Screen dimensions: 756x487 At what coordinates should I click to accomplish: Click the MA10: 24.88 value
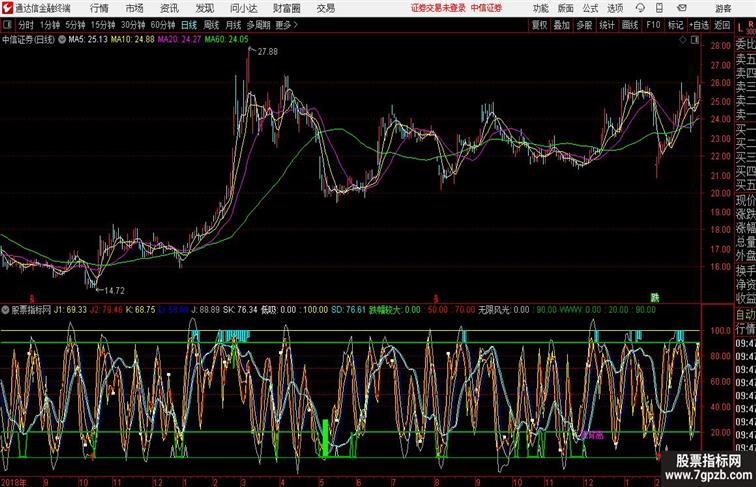pyautogui.click(x=133, y=40)
